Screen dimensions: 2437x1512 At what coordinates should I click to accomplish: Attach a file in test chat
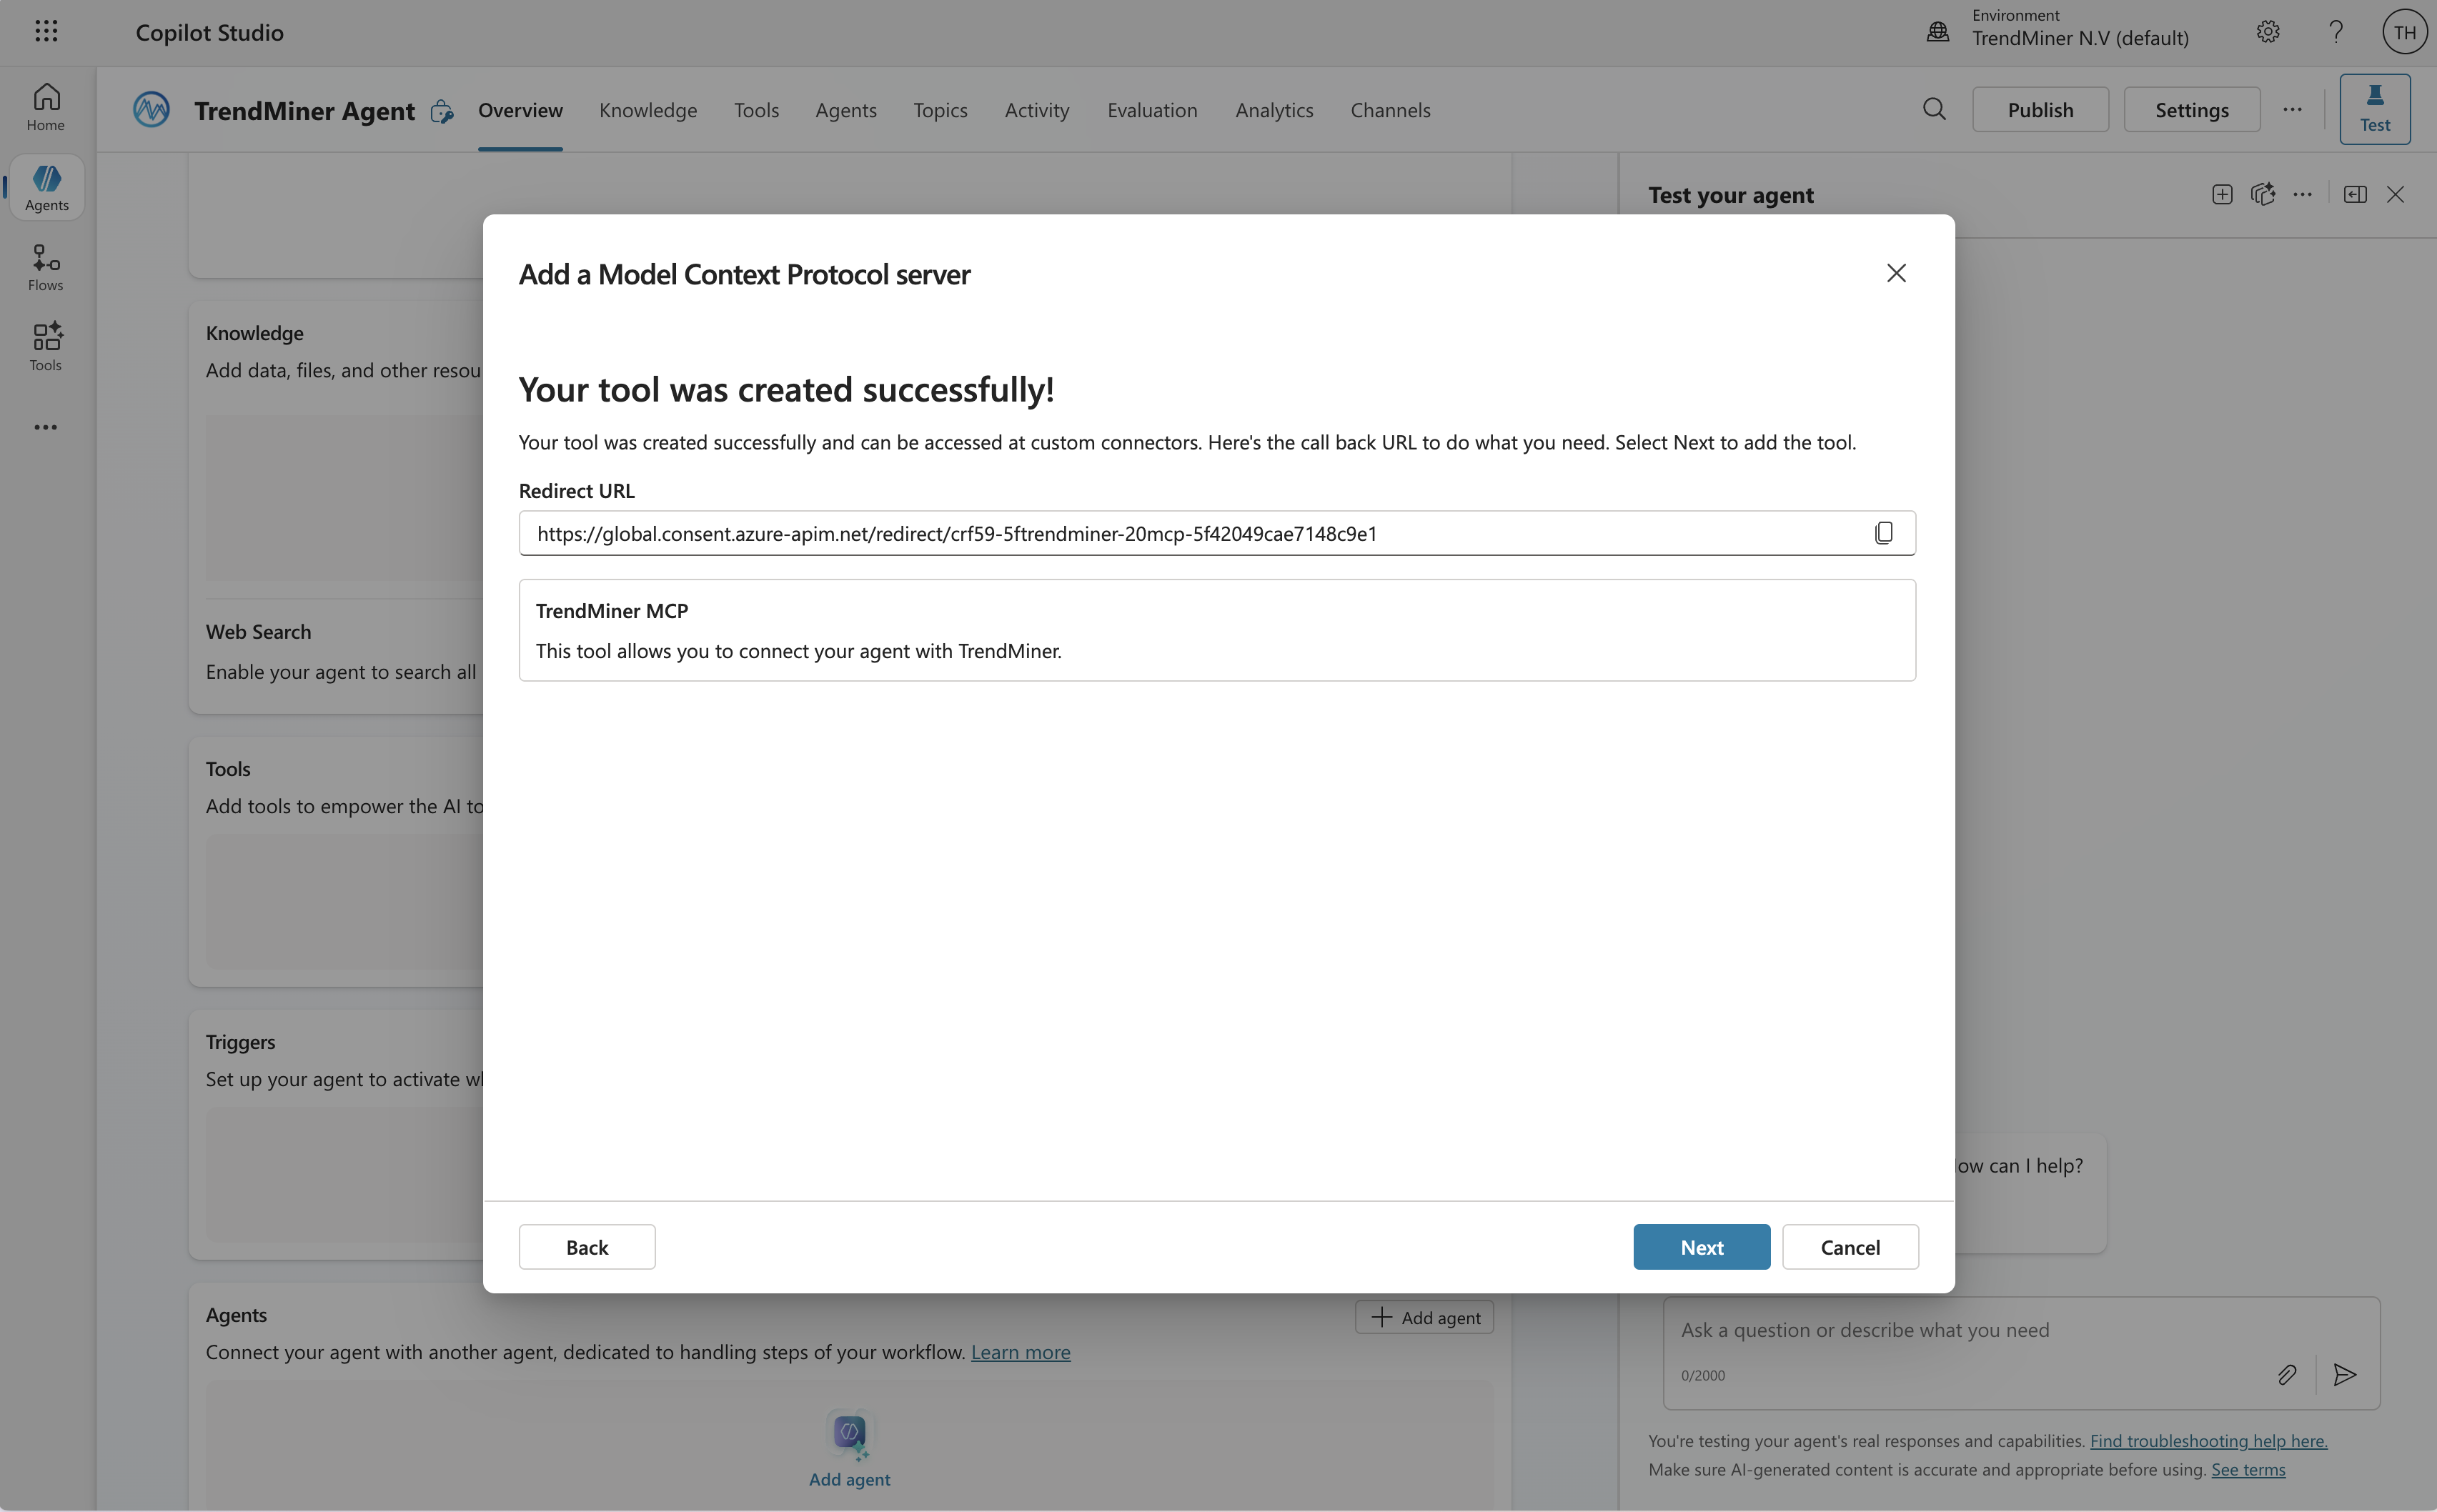tap(2287, 1374)
